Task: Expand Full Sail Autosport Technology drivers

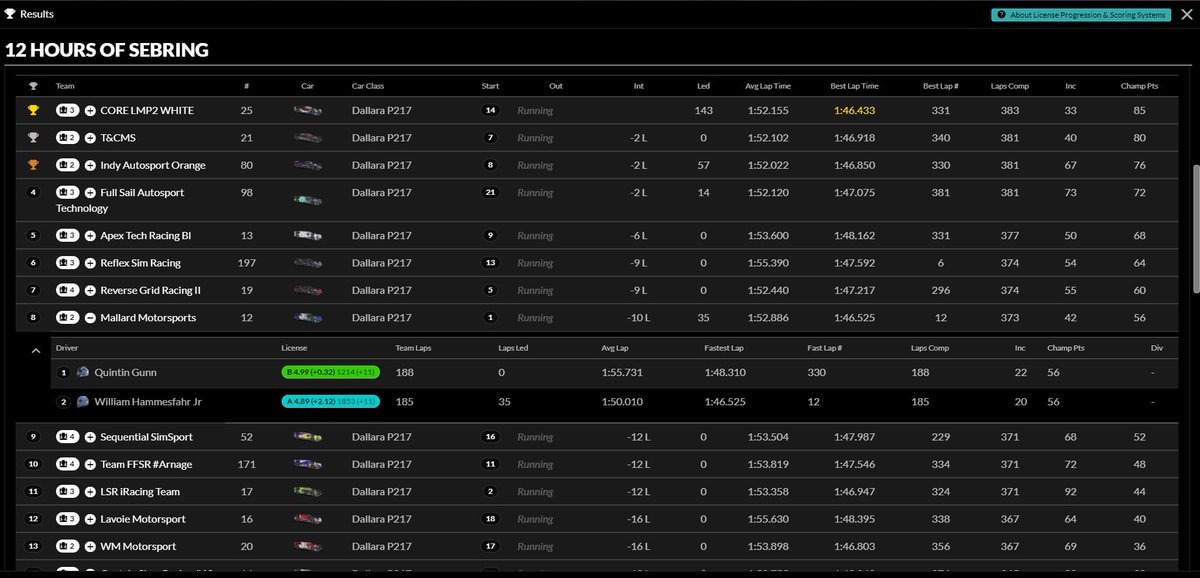Action: click(90, 192)
